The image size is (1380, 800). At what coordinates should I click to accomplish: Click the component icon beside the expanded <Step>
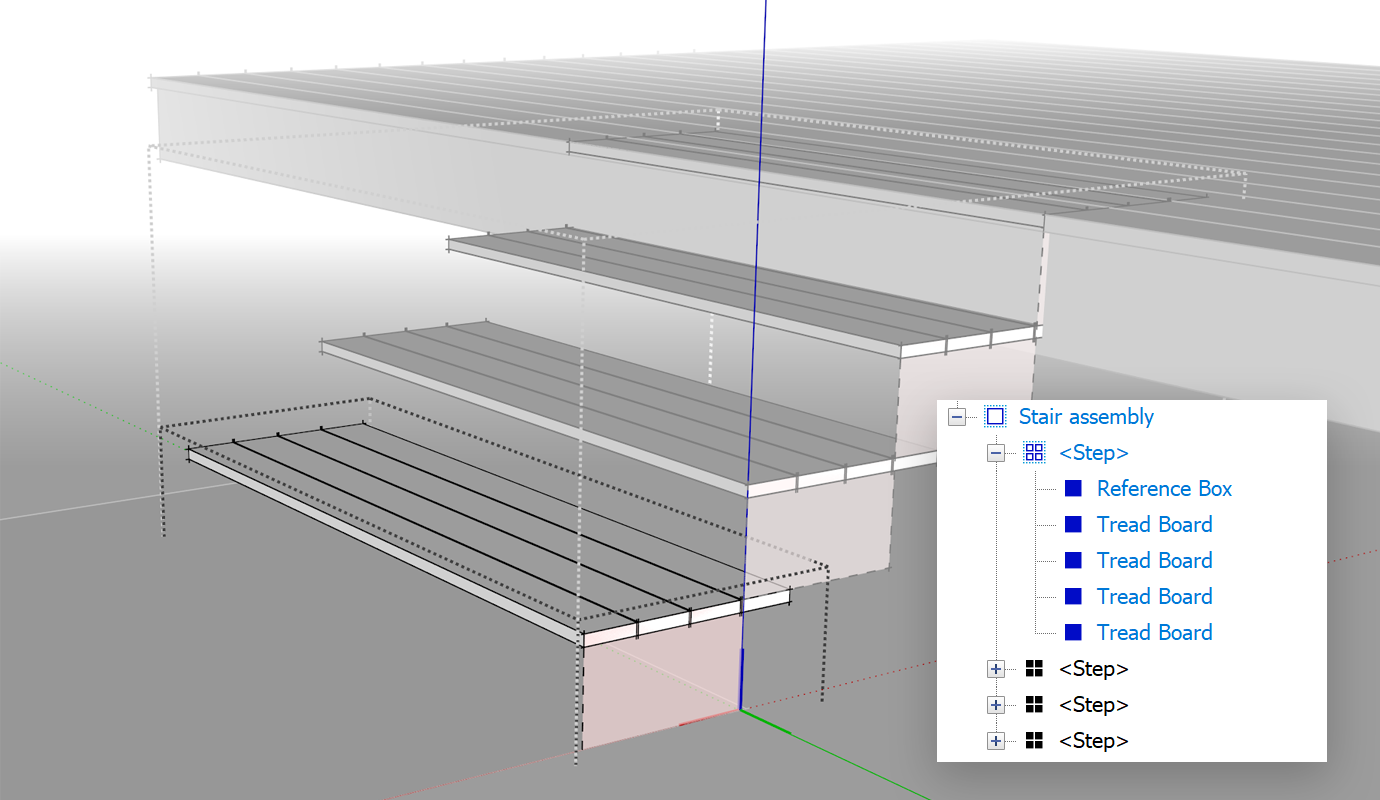click(1033, 452)
